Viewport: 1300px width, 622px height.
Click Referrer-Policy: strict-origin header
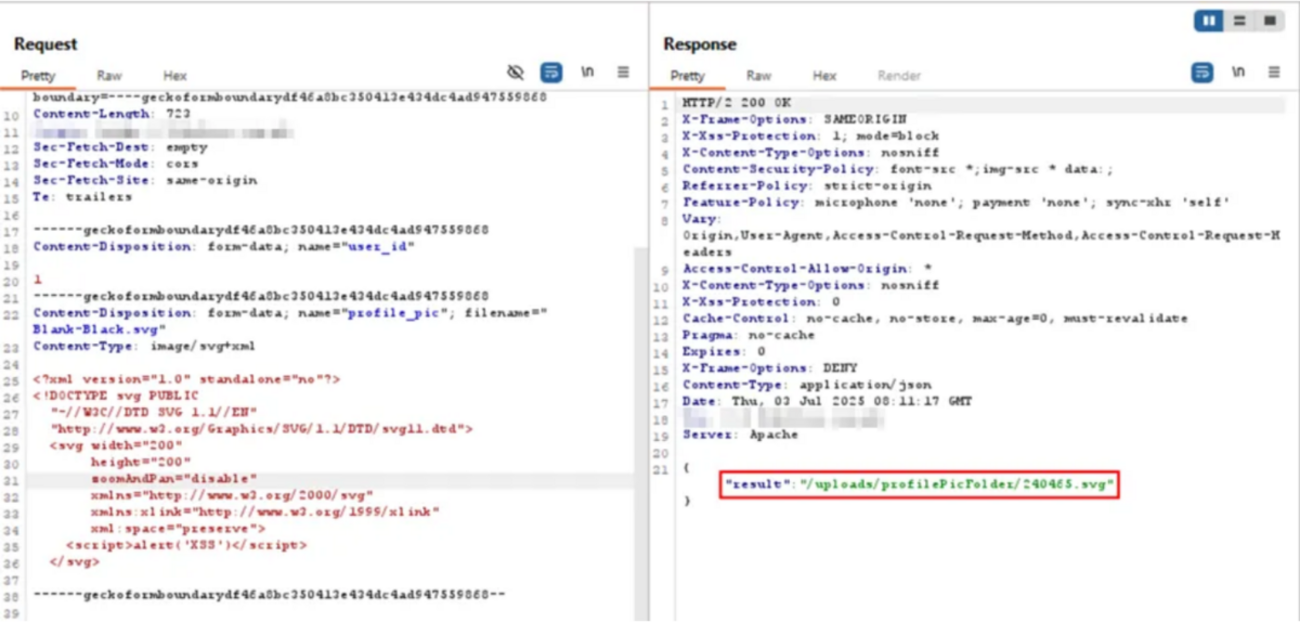[806, 185]
